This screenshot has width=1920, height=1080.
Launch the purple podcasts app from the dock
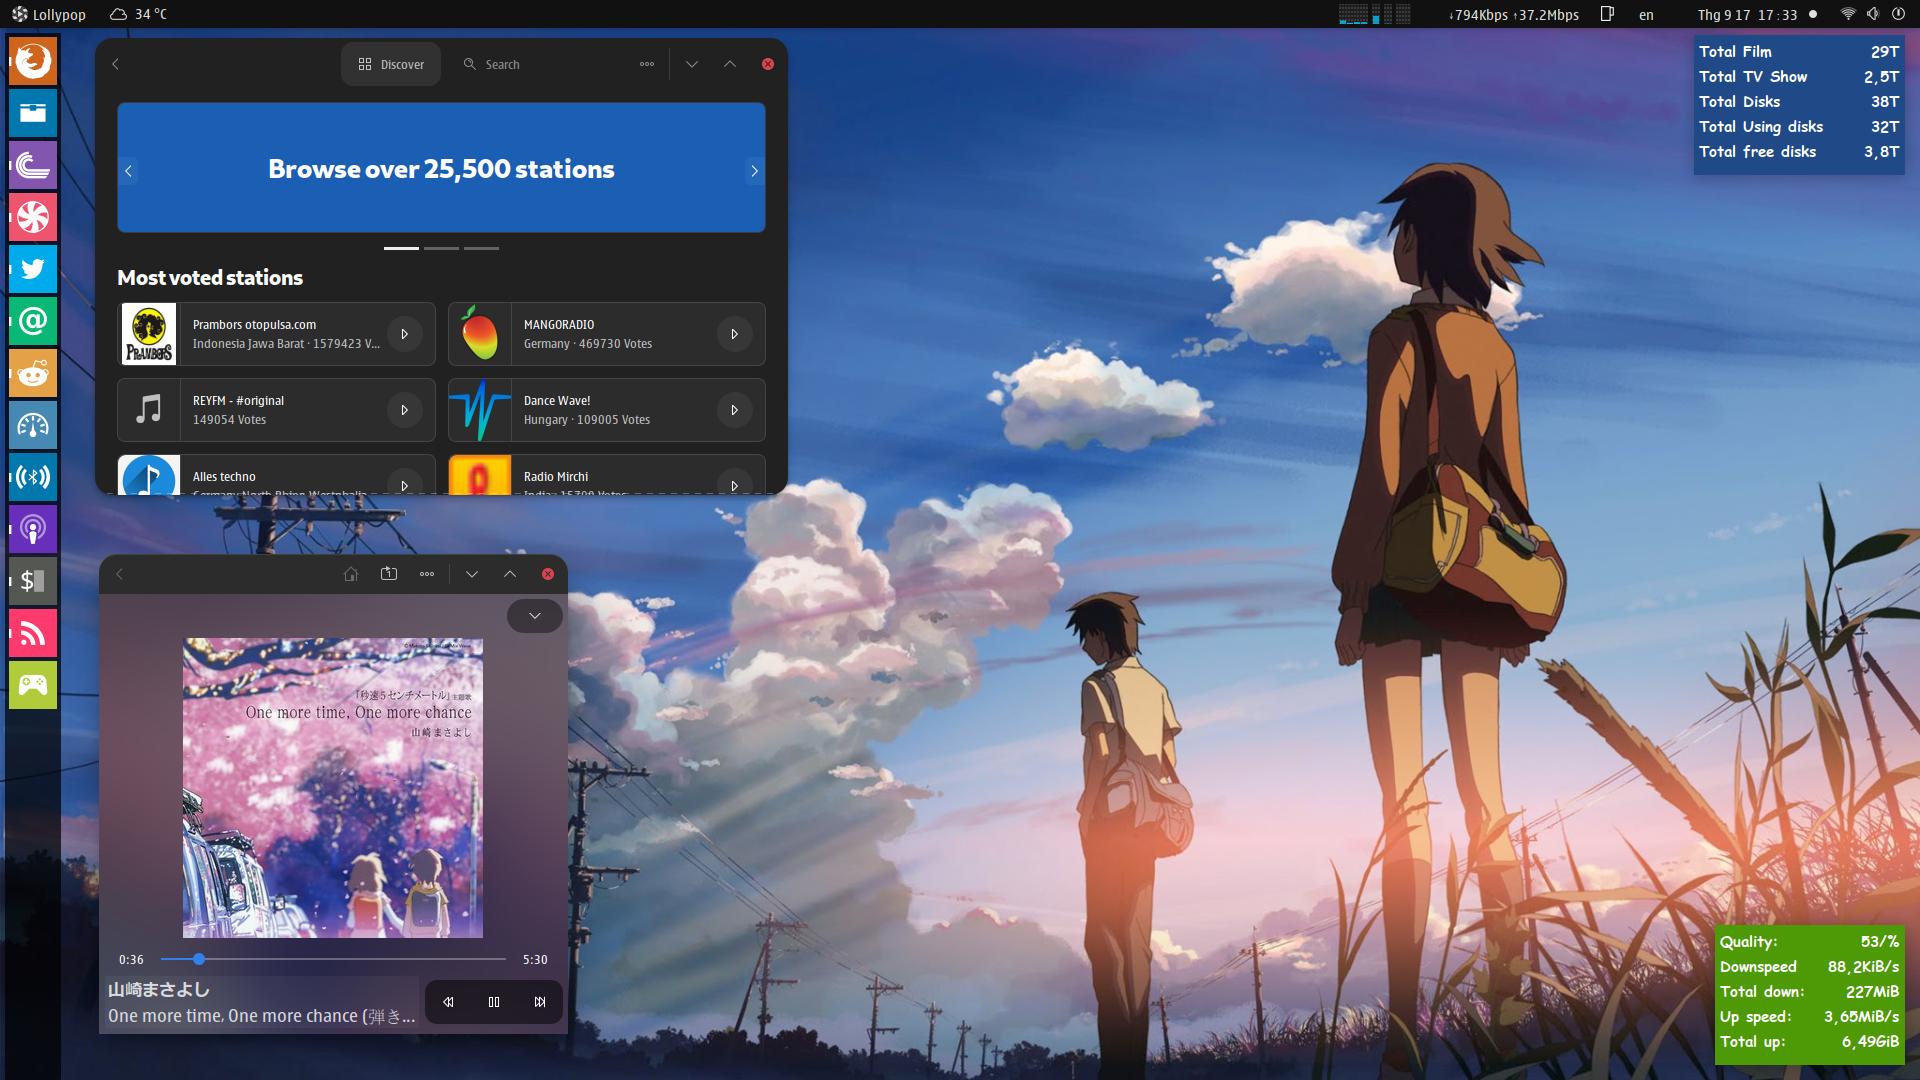point(33,529)
